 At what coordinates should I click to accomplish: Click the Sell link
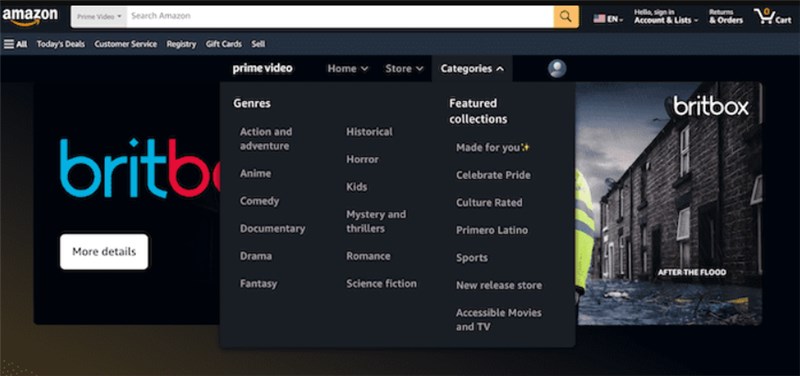click(x=258, y=44)
